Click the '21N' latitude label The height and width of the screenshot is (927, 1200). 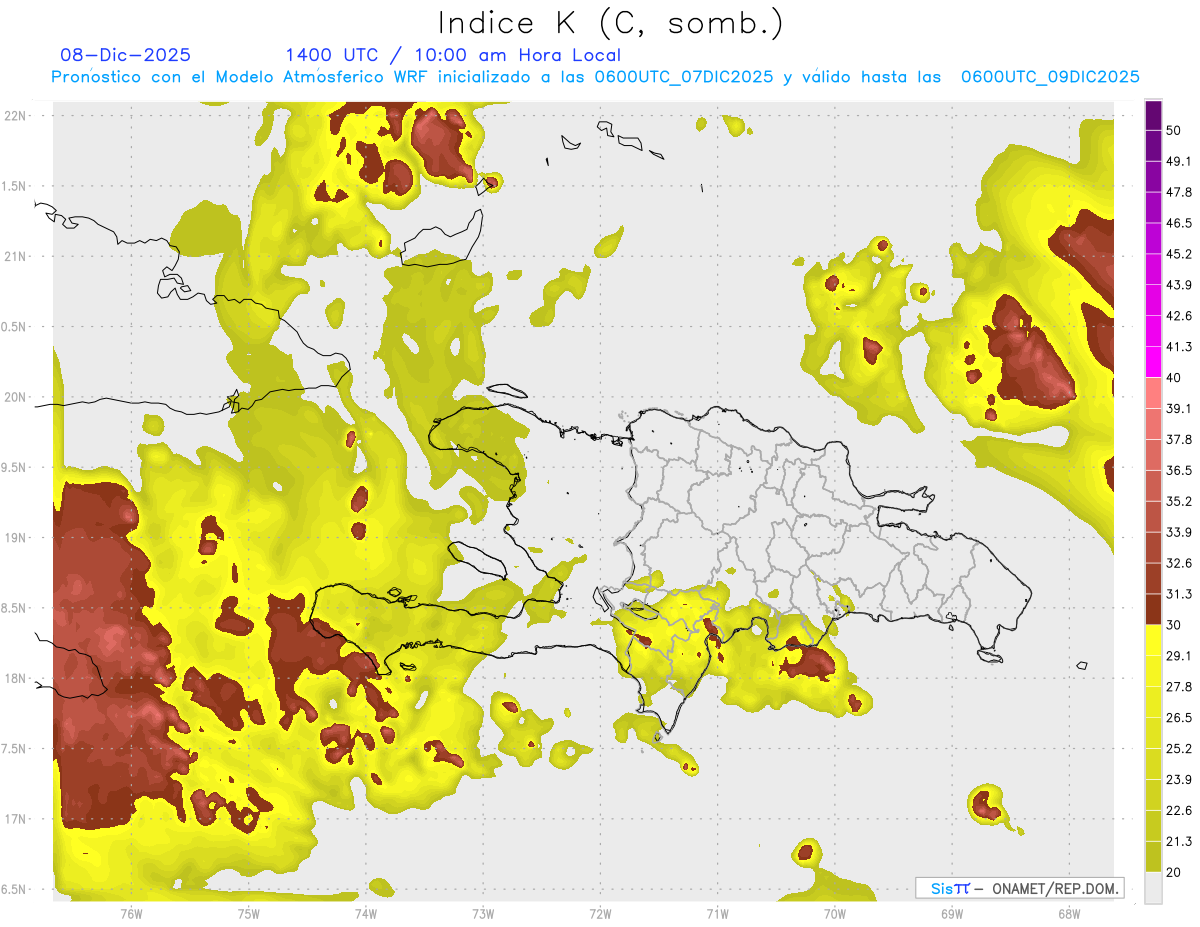tap(16, 256)
